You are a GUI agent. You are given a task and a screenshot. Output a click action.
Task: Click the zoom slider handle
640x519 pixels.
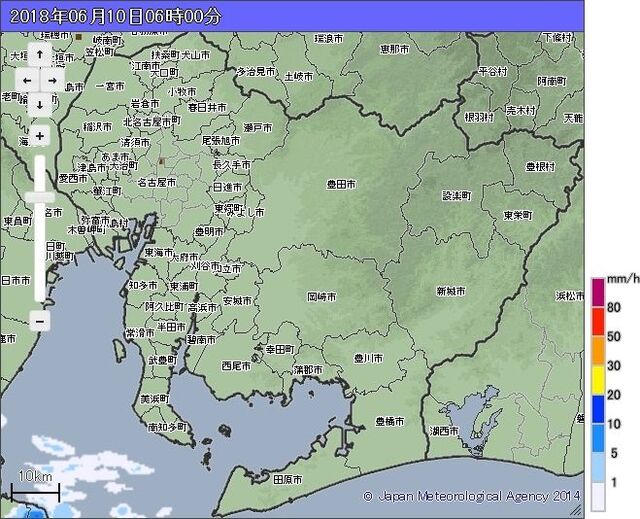coord(40,197)
